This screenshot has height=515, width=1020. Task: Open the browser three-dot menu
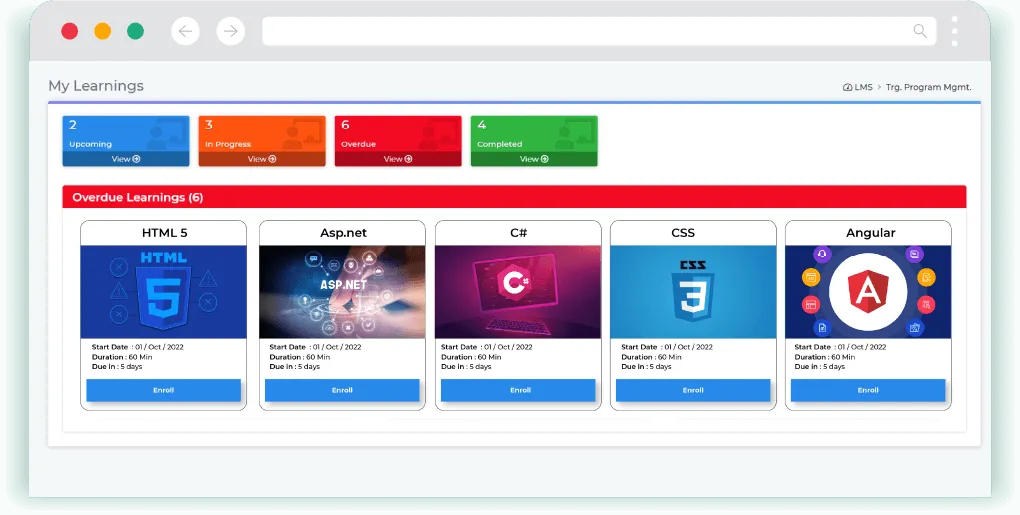(x=954, y=31)
